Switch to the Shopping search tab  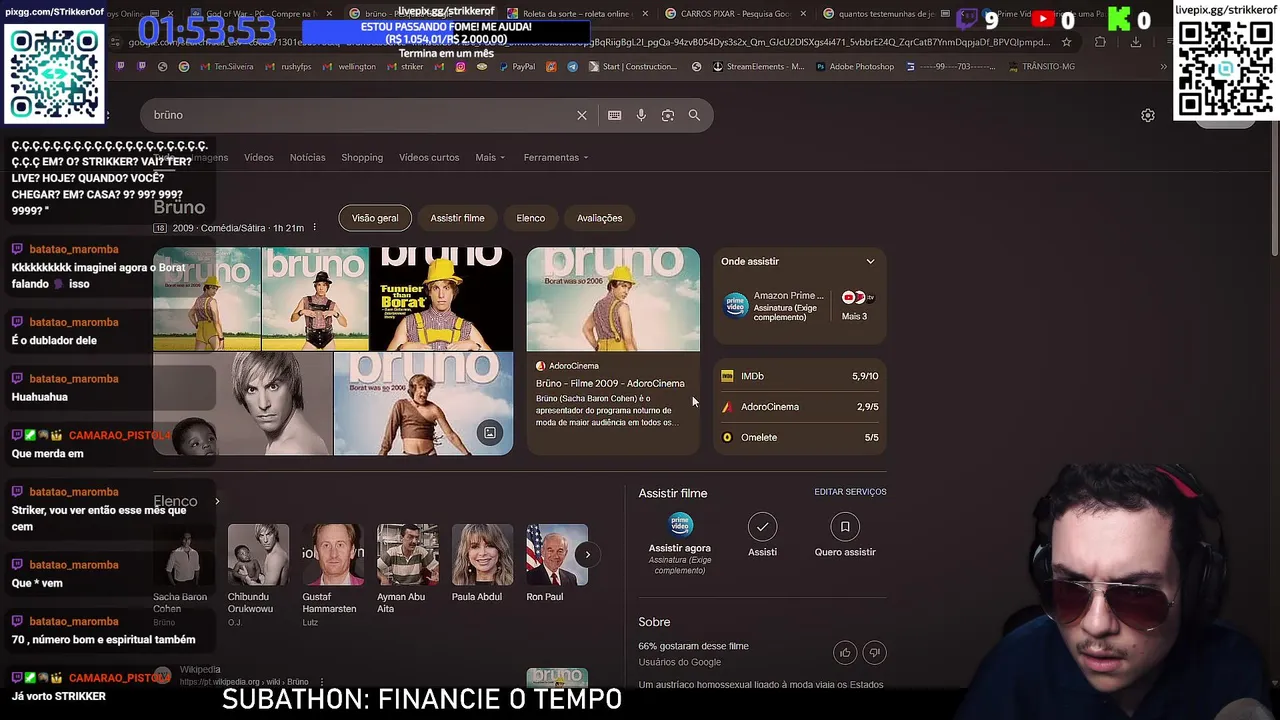(362, 158)
